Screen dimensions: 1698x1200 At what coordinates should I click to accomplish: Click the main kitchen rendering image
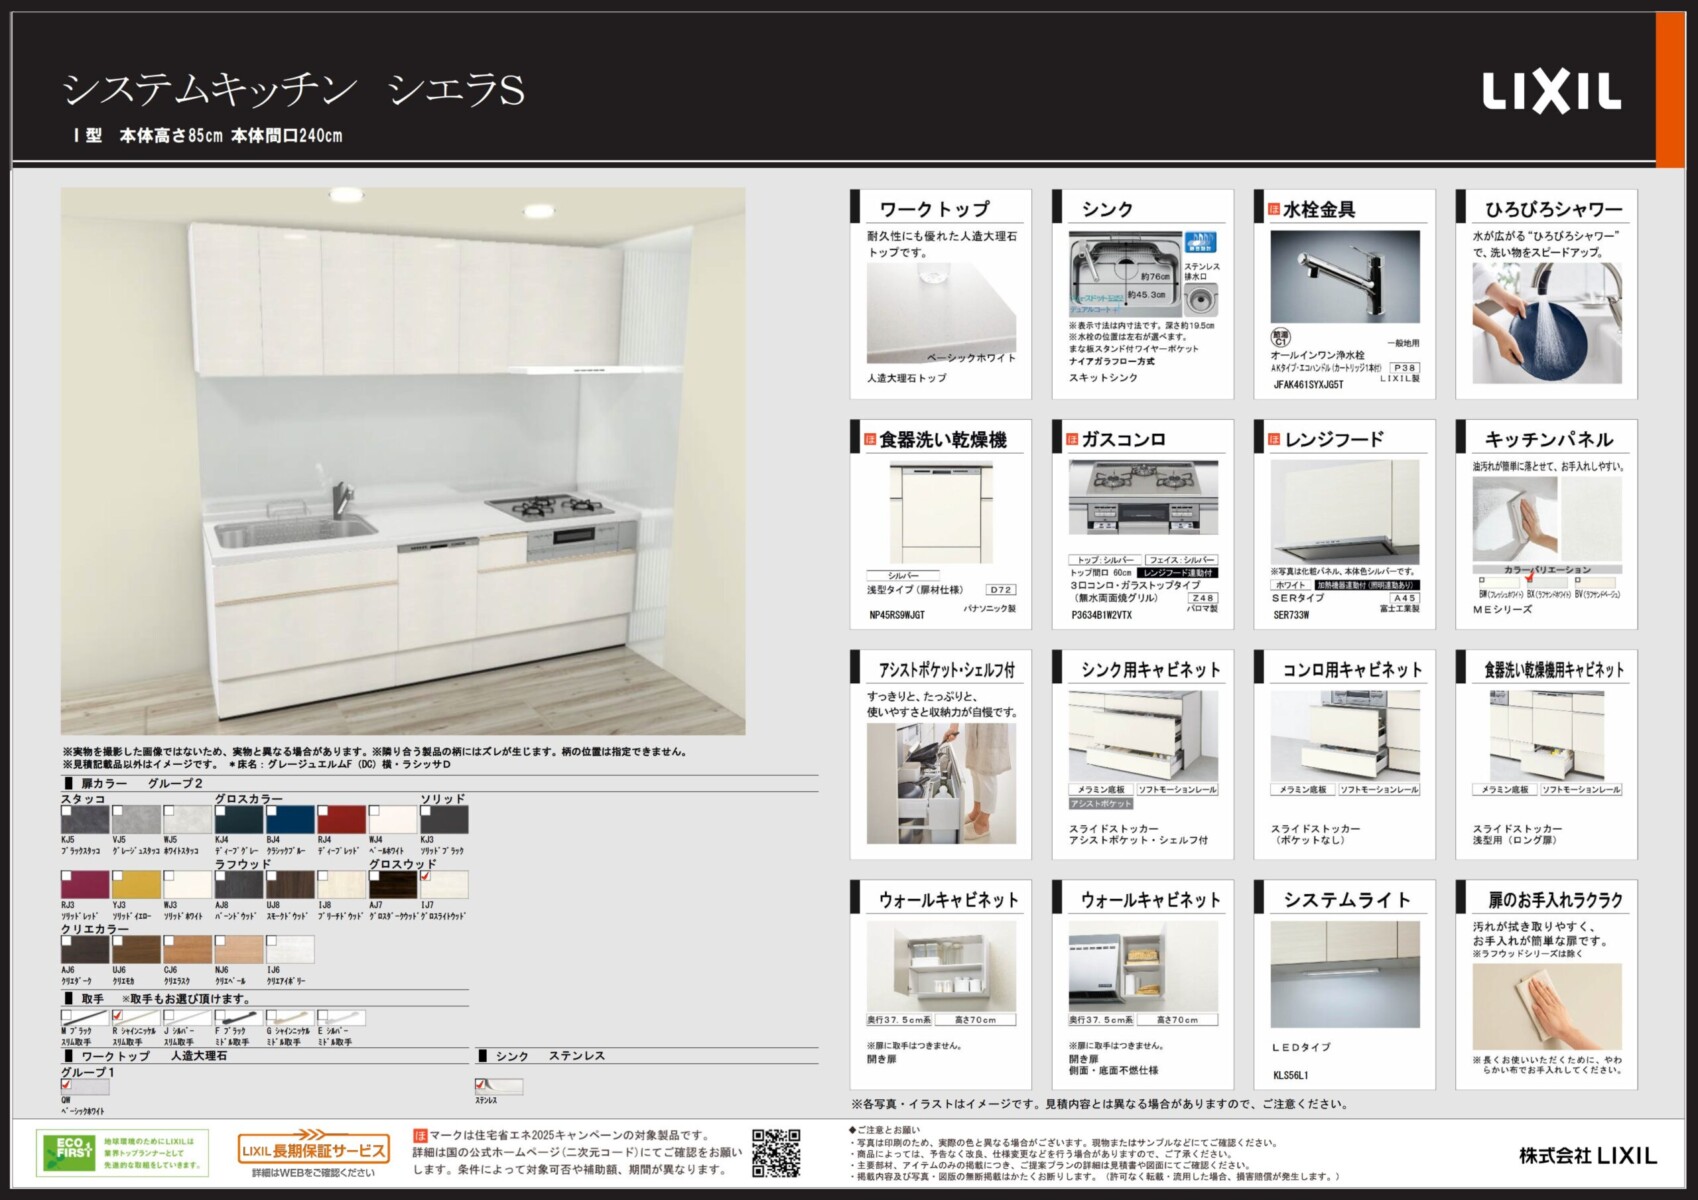click(403, 461)
